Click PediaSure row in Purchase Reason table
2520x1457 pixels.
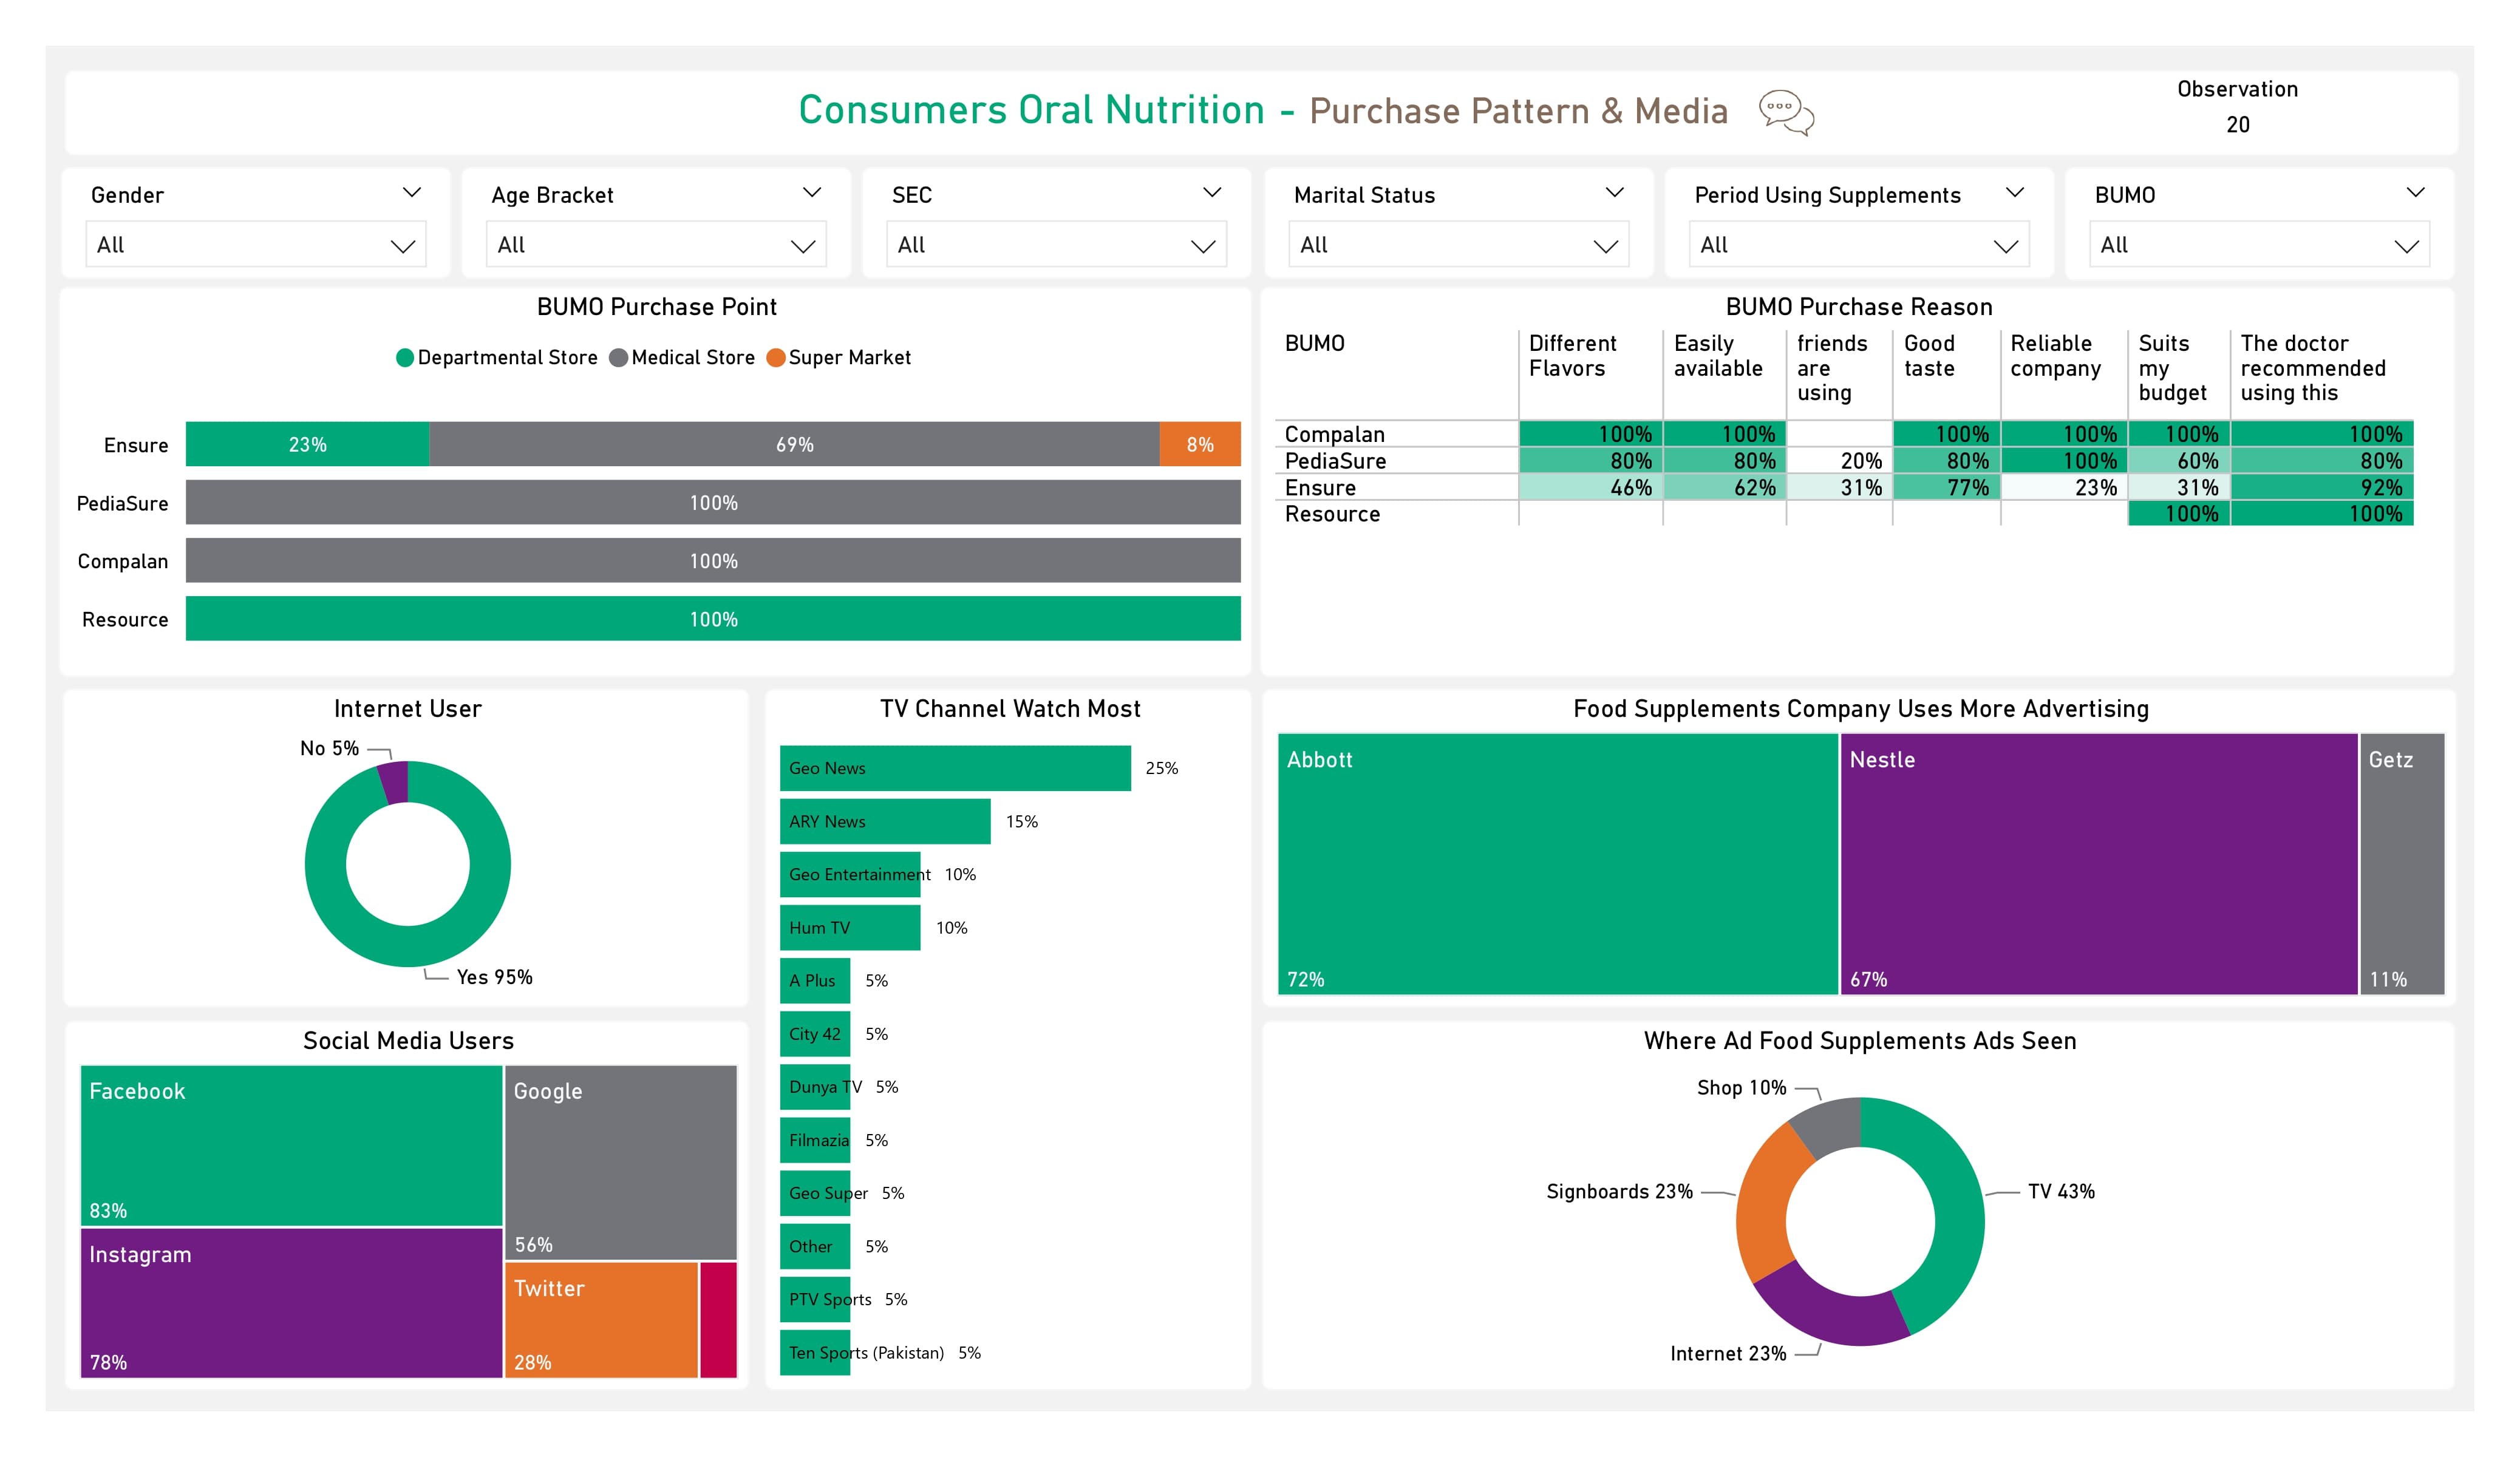[x=1335, y=461]
